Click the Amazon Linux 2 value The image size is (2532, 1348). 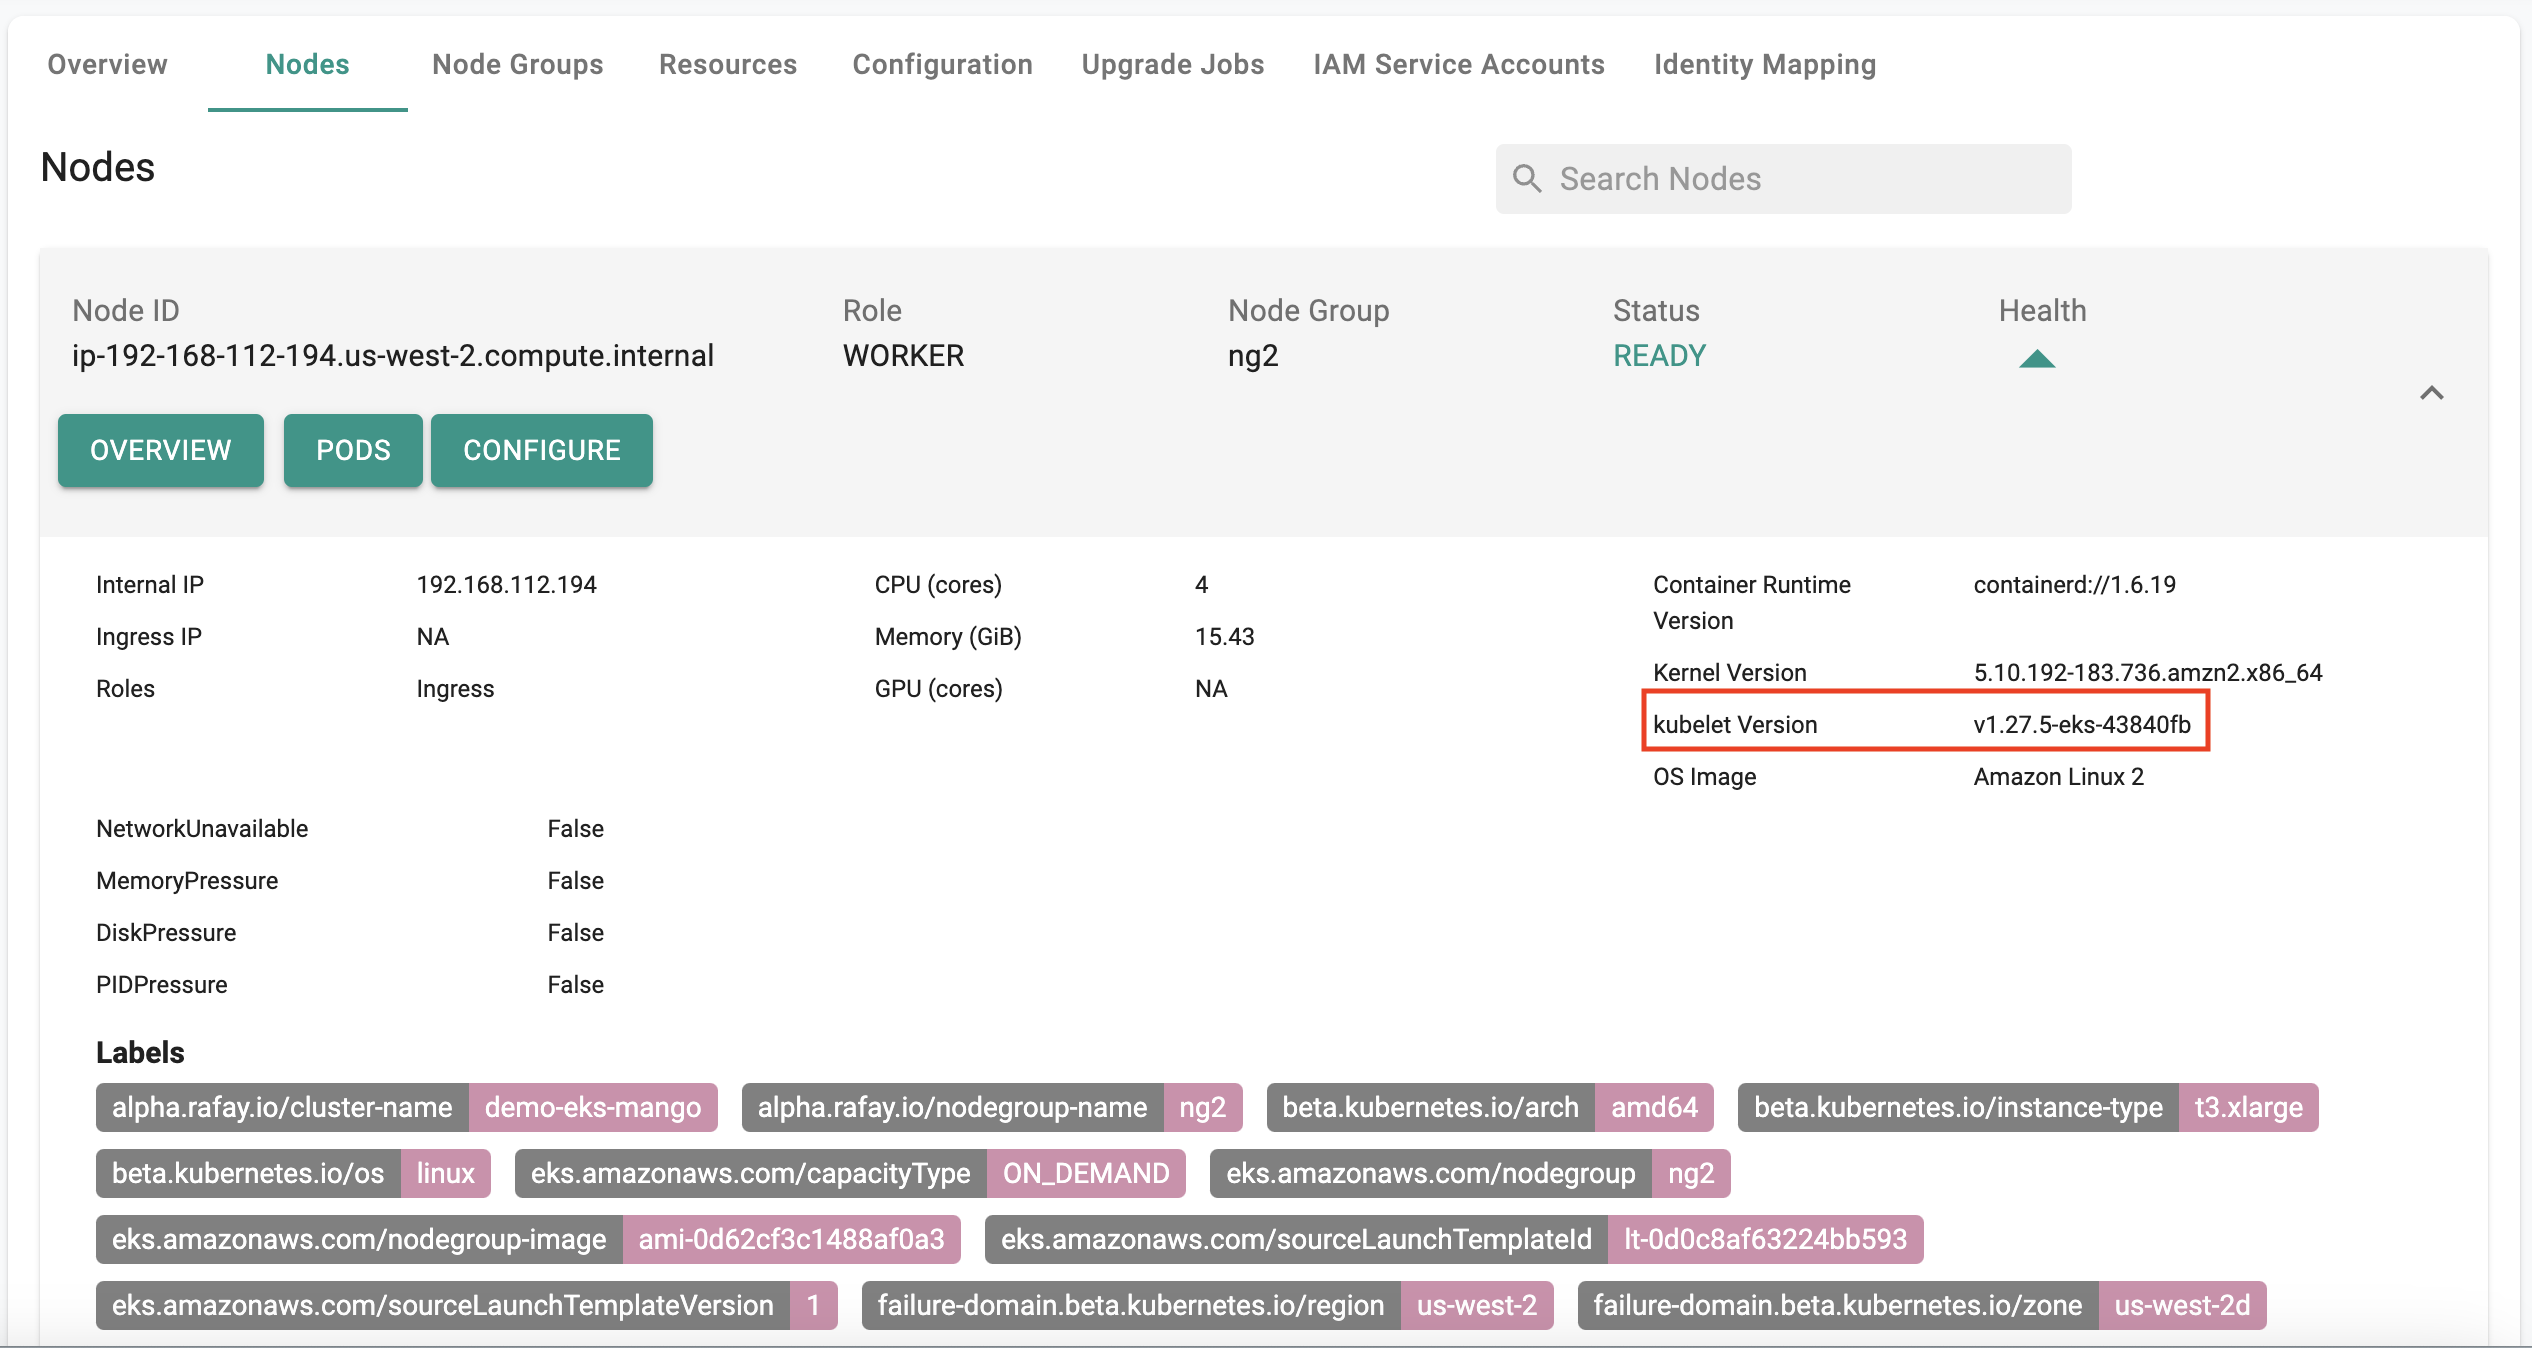click(2058, 776)
